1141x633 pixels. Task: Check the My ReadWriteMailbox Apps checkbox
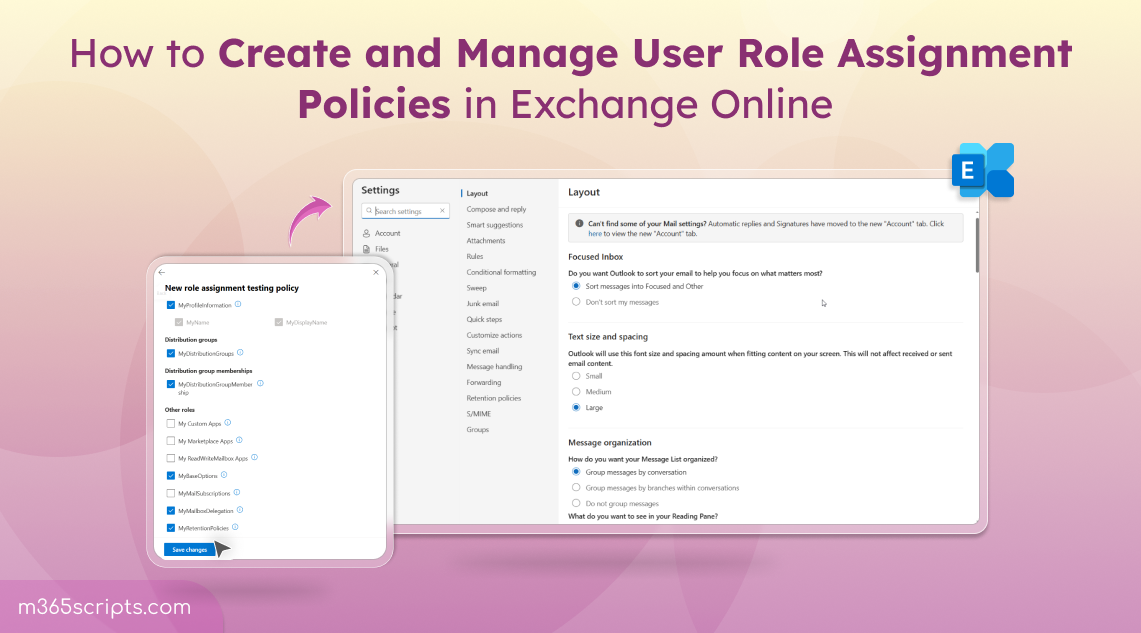171,458
